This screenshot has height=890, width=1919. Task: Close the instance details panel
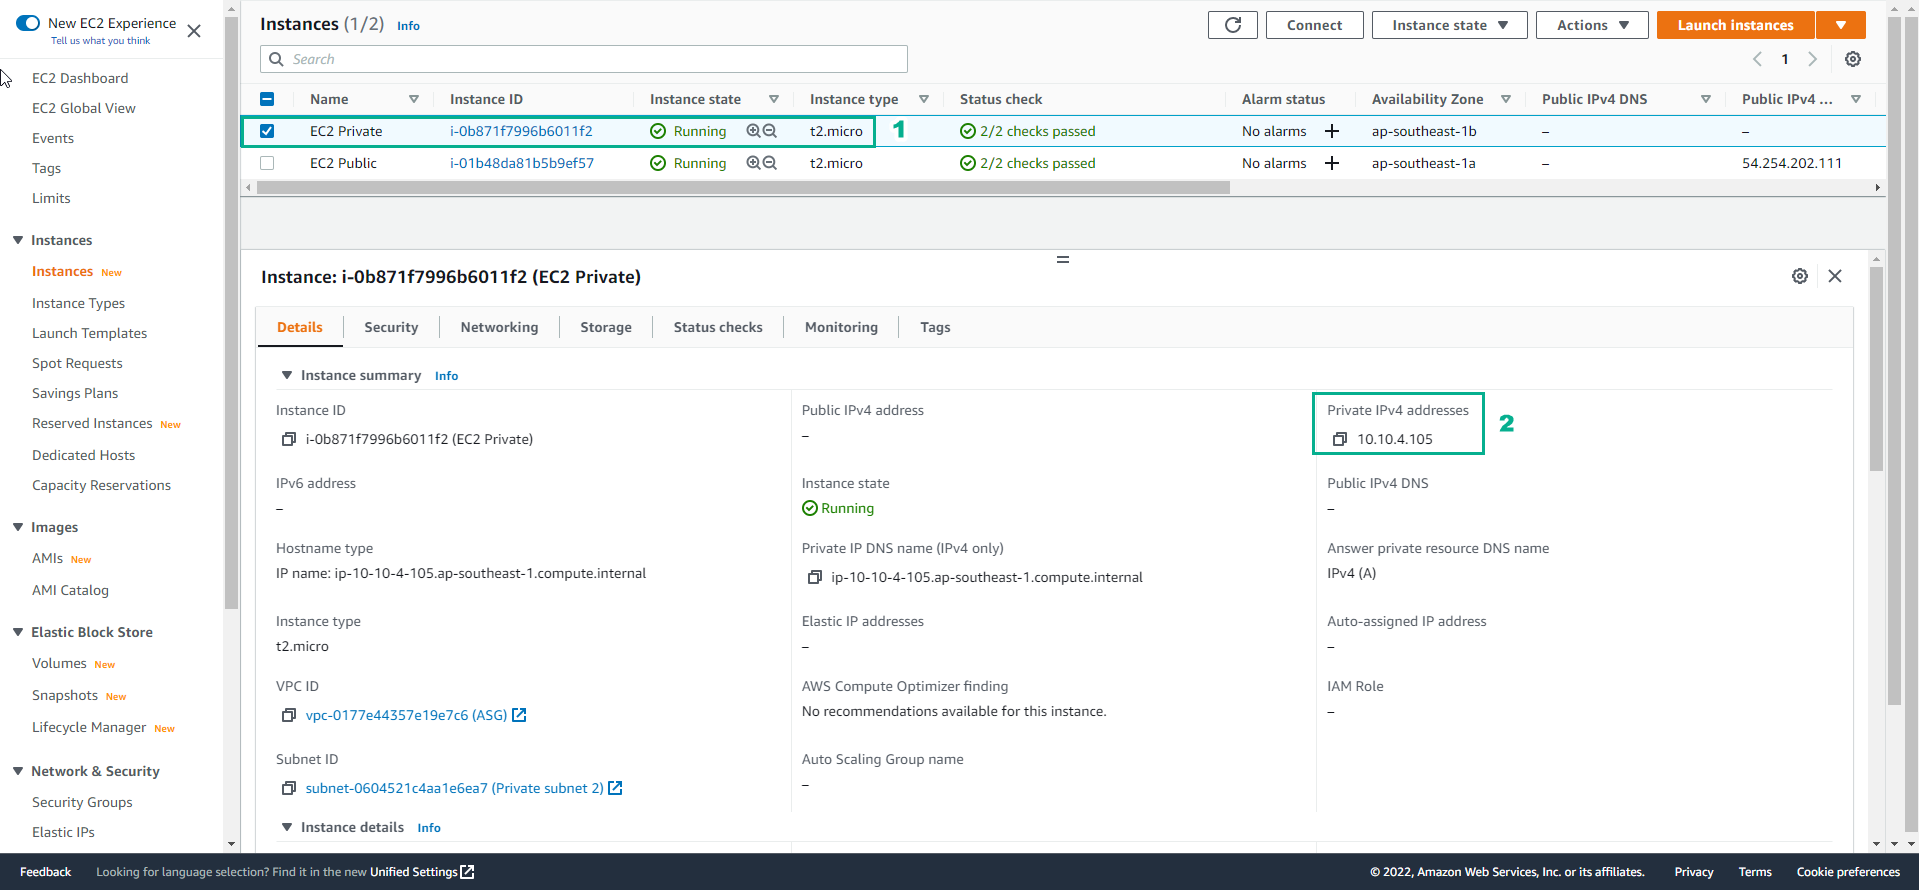pyautogui.click(x=1835, y=276)
